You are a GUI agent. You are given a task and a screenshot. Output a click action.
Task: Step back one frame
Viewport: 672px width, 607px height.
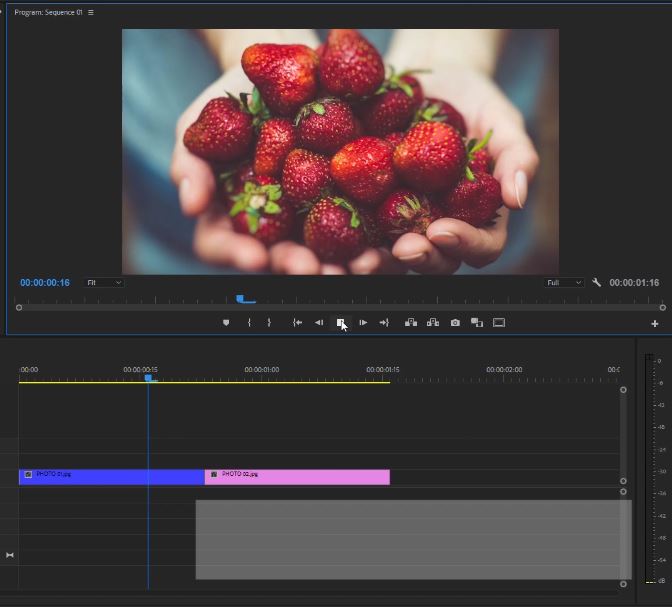point(319,323)
